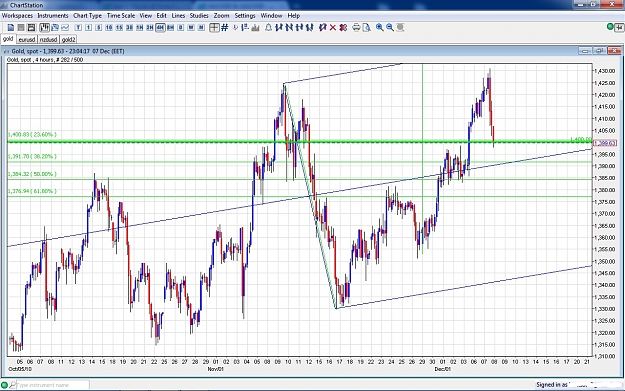Open the Time Scale menu
The height and width of the screenshot is (391, 625).
point(121,16)
